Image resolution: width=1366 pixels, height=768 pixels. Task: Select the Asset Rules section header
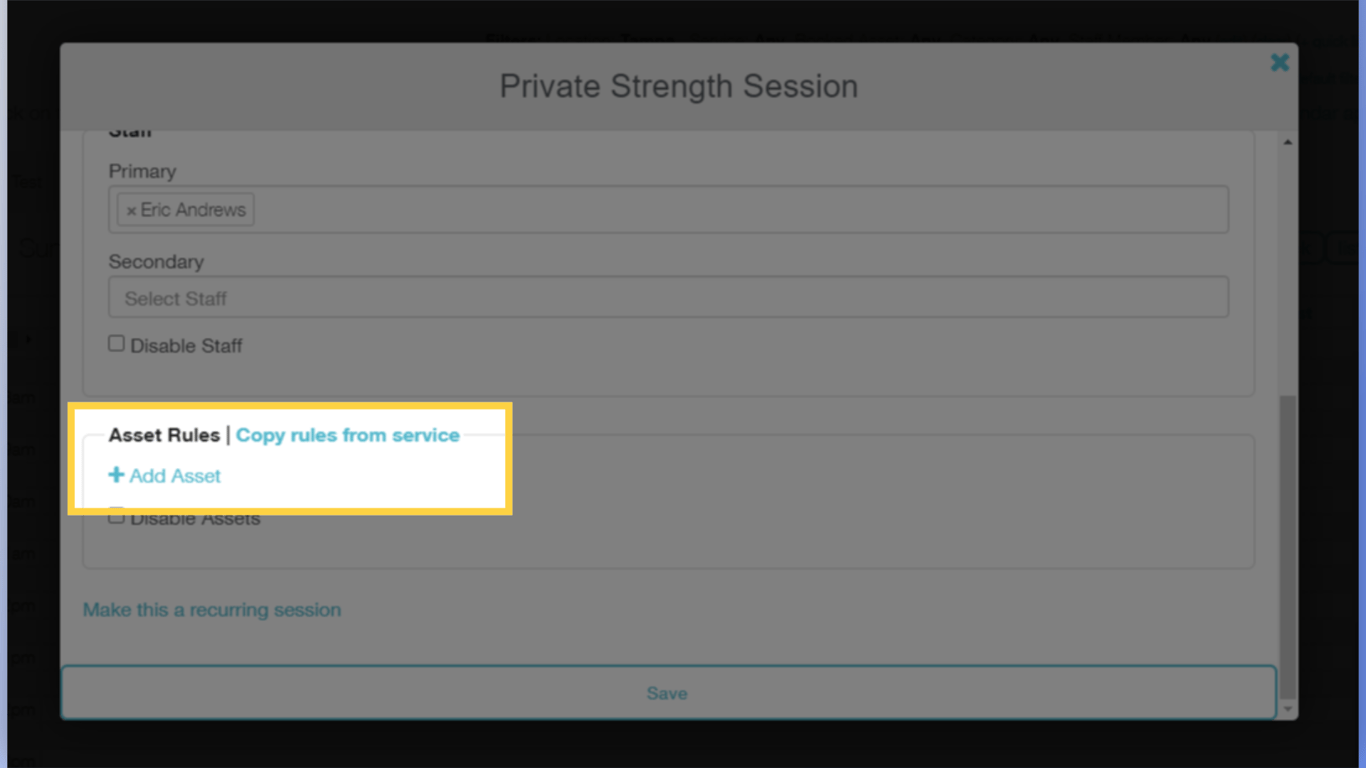click(165, 435)
